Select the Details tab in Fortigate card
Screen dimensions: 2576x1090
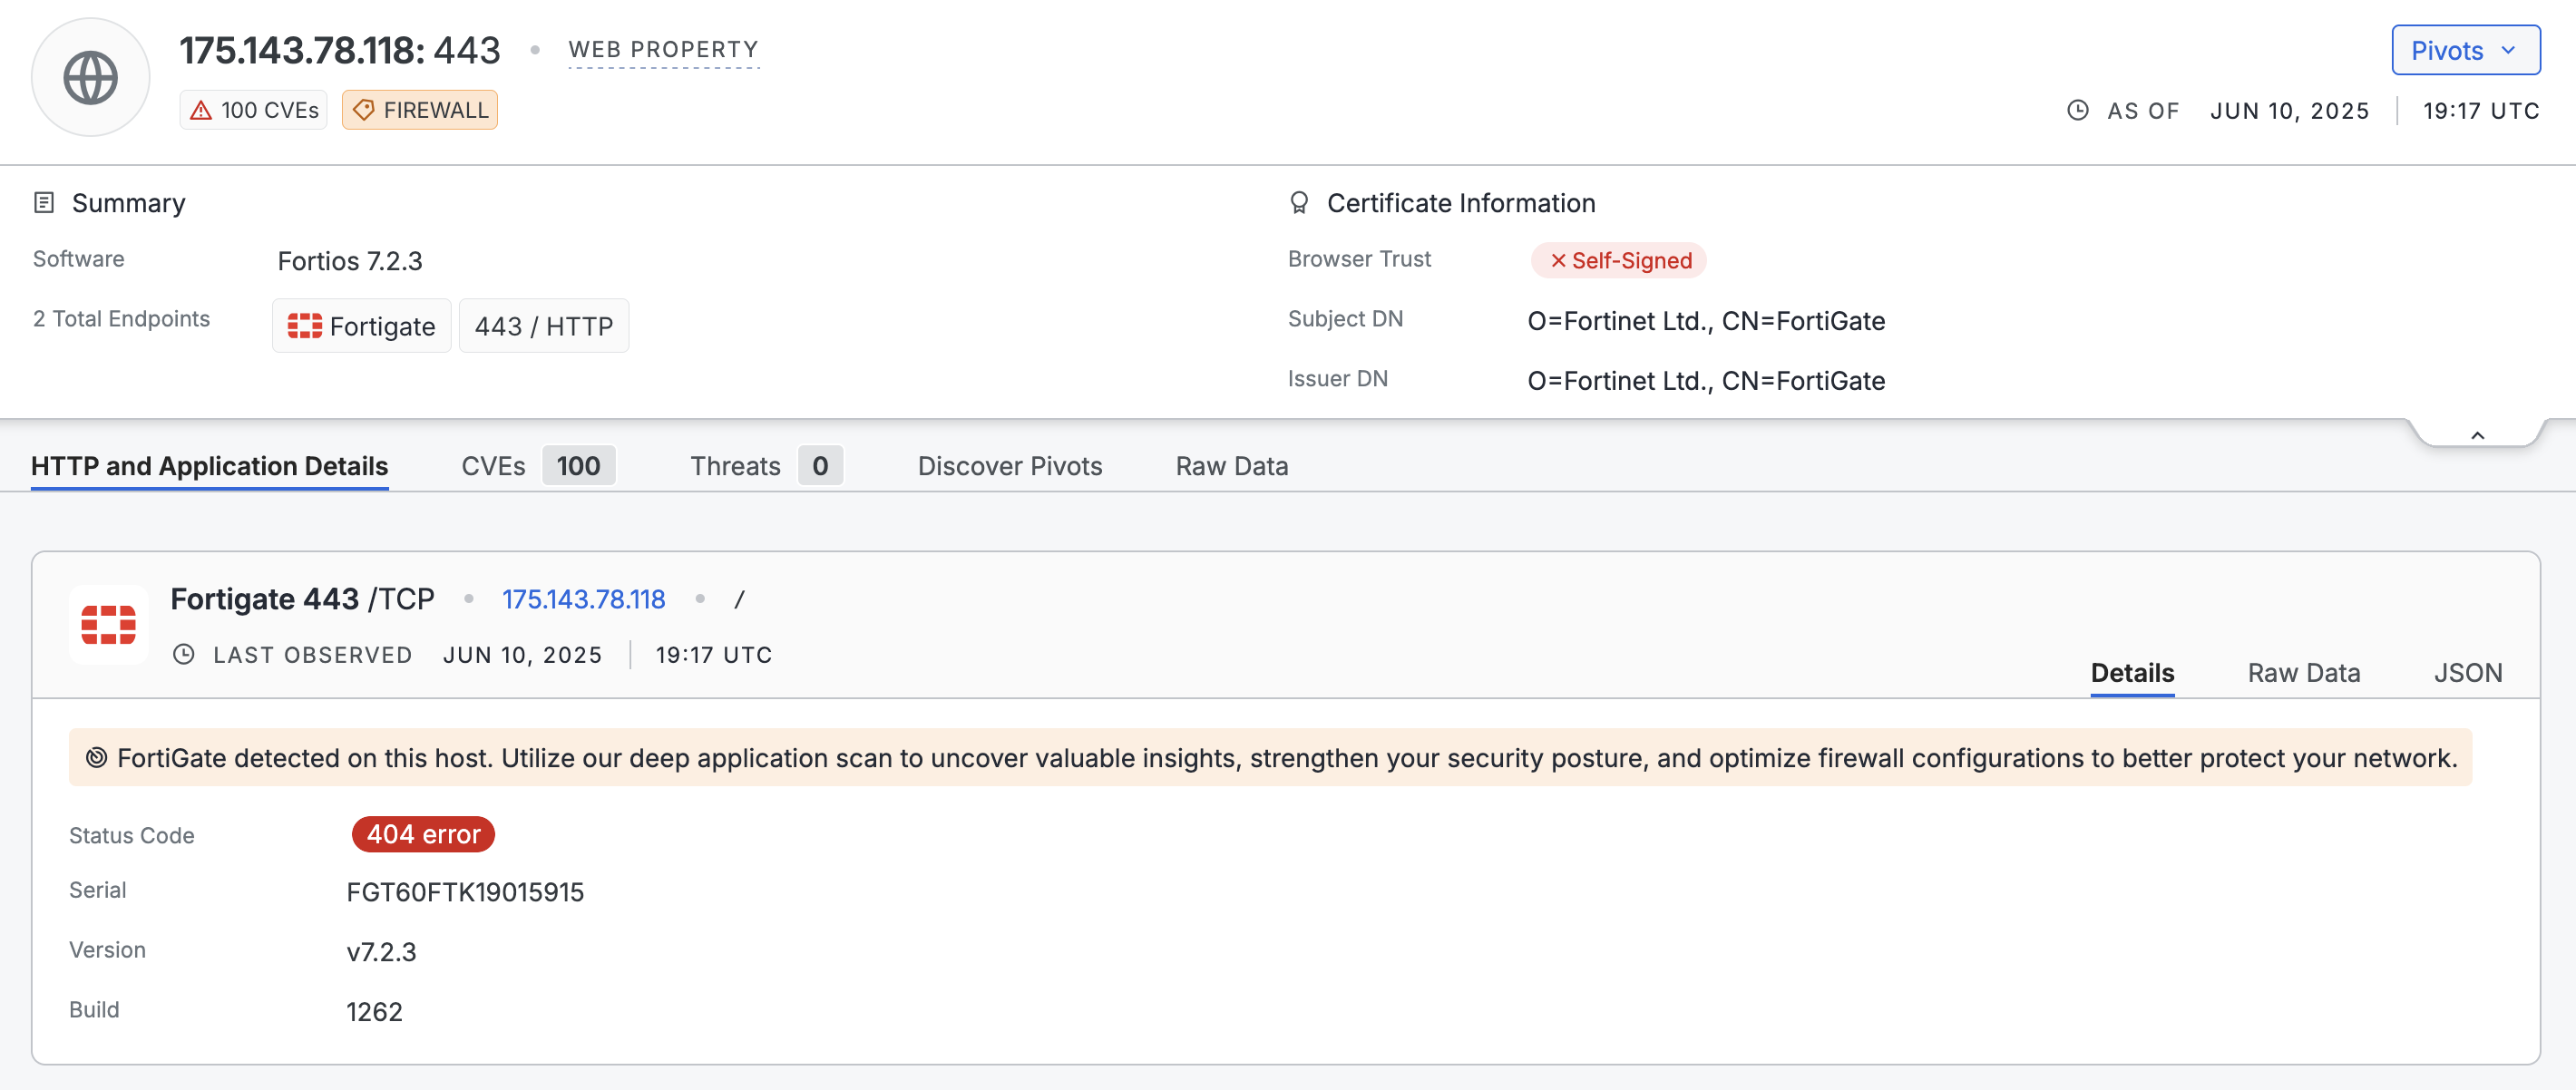pyautogui.click(x=2132, y=673)
